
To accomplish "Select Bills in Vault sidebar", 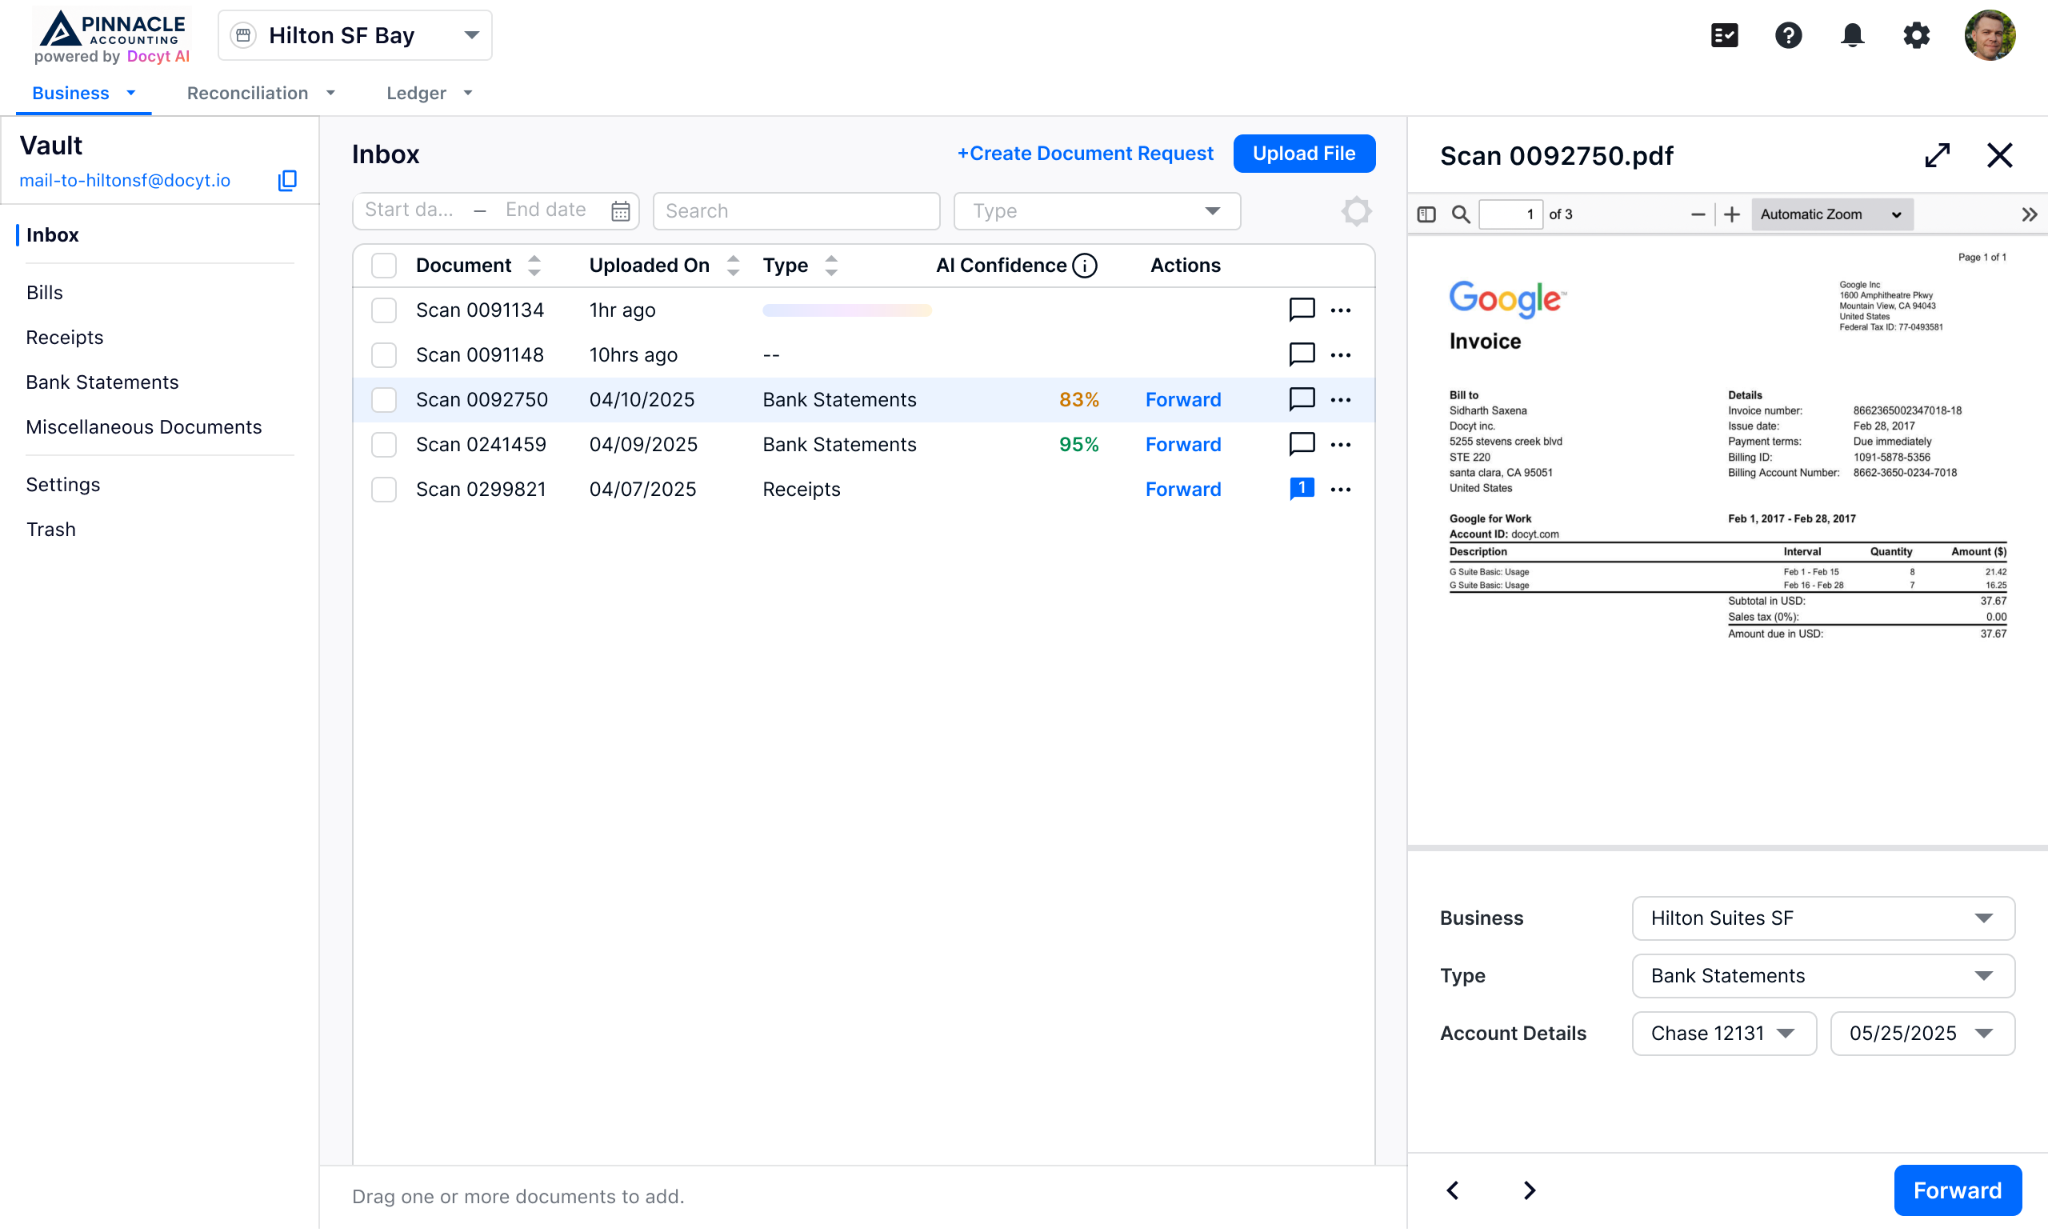I will coord(44,292).
